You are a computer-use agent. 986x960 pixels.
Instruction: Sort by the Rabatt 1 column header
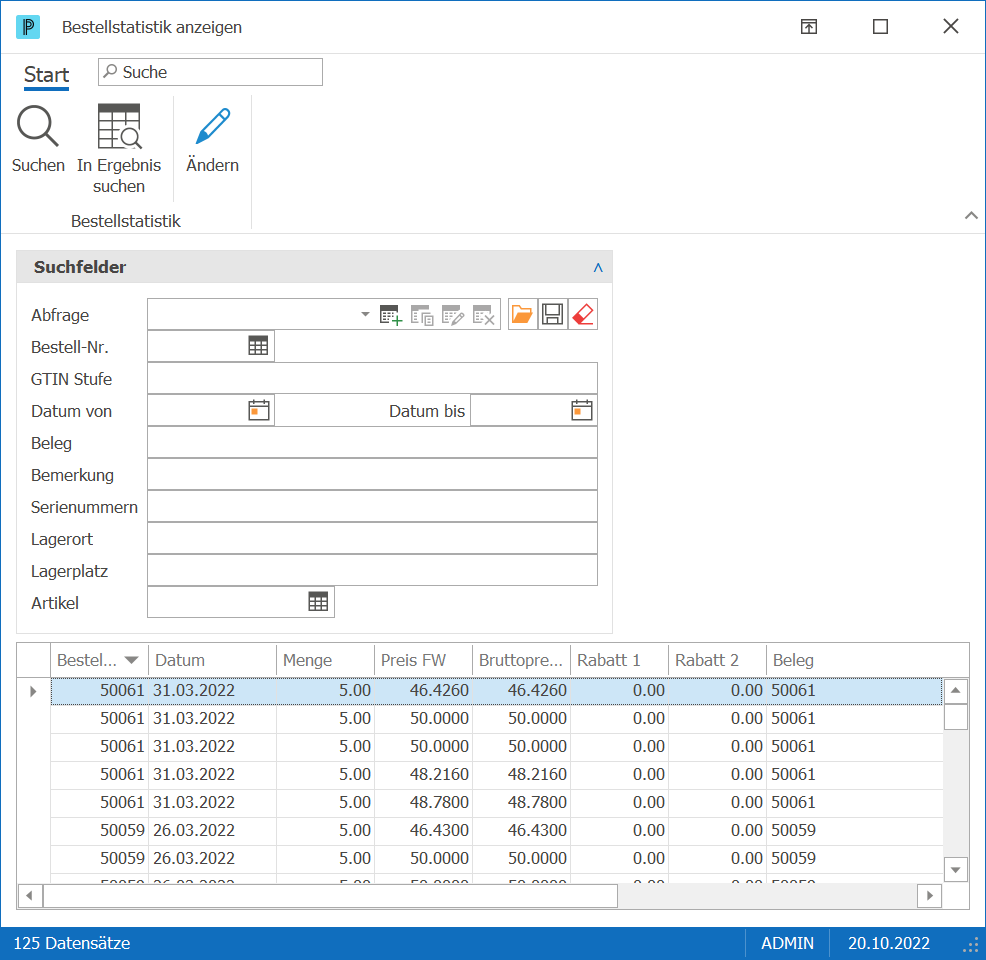619,660
